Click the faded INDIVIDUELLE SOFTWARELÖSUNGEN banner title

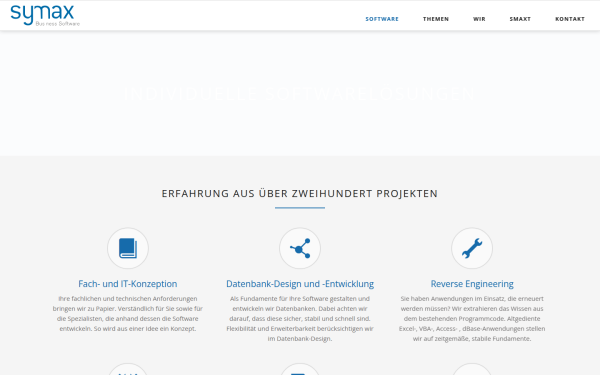click(x=299, y=94)
